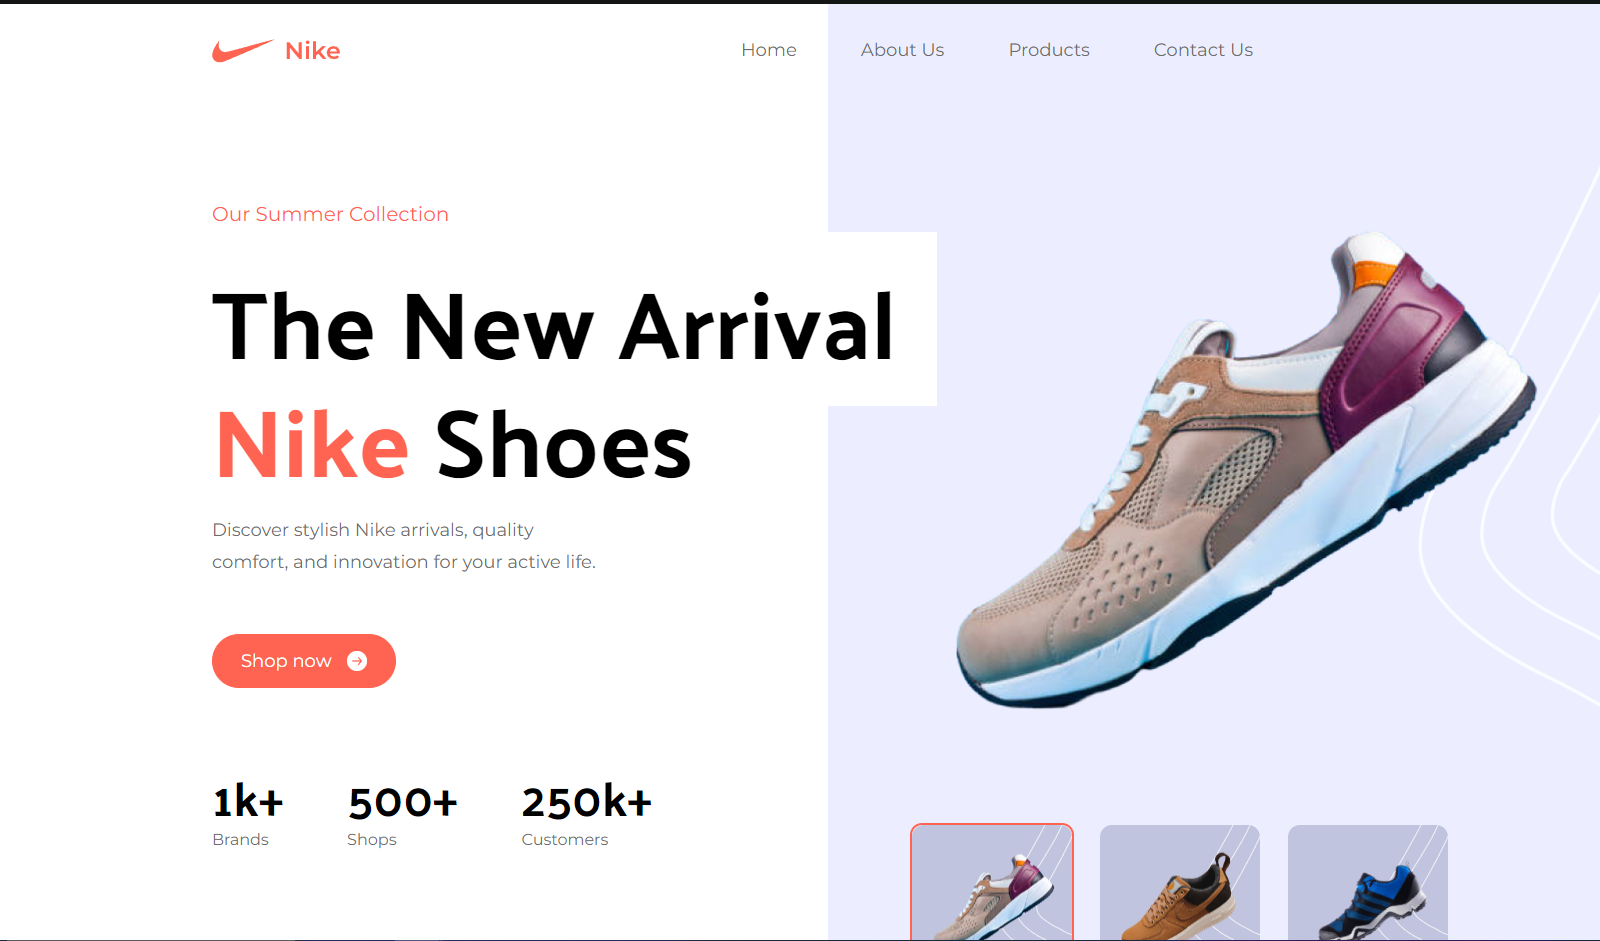Click the Our Summer Collection label
This screenshot has width=1600, height=941.
click(330, 214)
